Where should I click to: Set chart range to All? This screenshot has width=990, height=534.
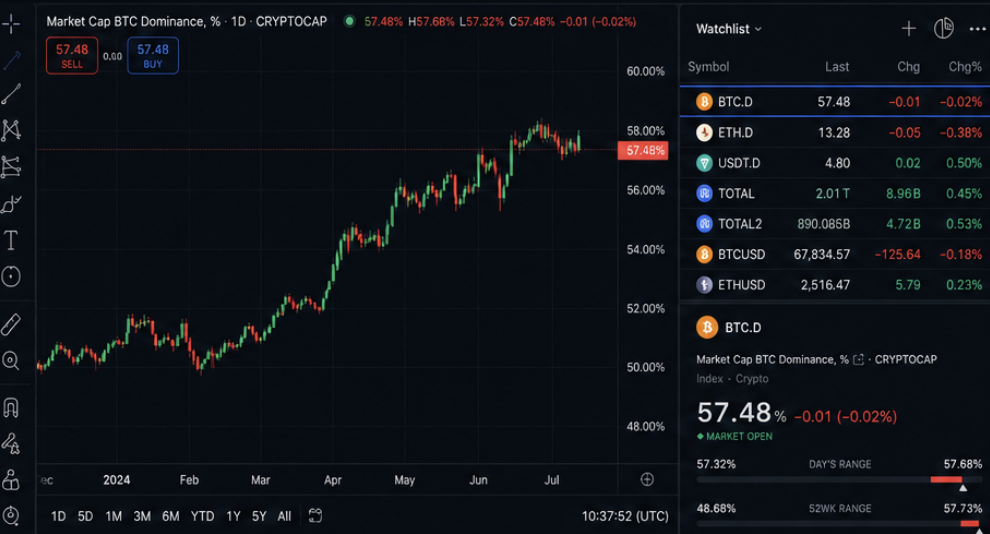tap(284, 516)
